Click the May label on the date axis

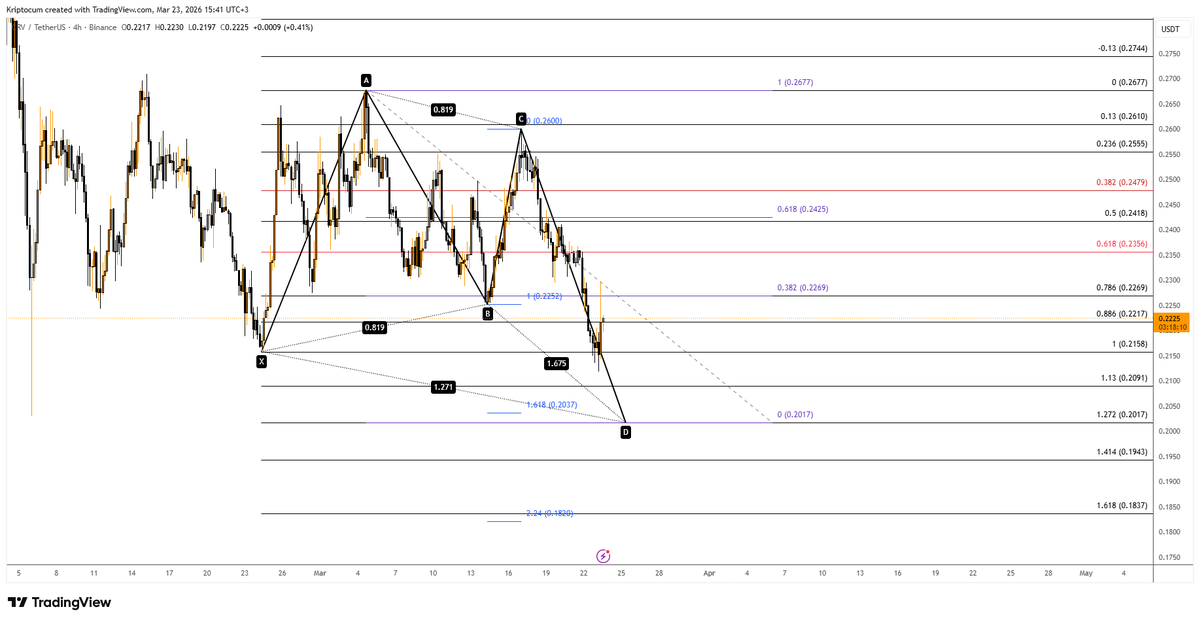[x=1086, y=573]
